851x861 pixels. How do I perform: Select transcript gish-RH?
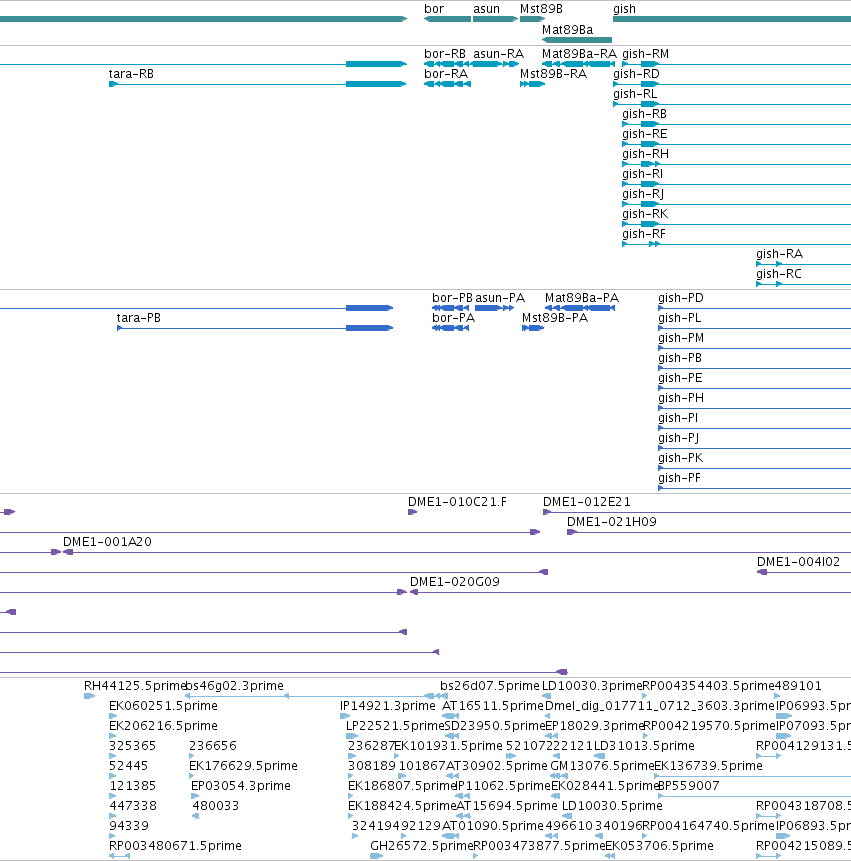click(x=736, y=164)
